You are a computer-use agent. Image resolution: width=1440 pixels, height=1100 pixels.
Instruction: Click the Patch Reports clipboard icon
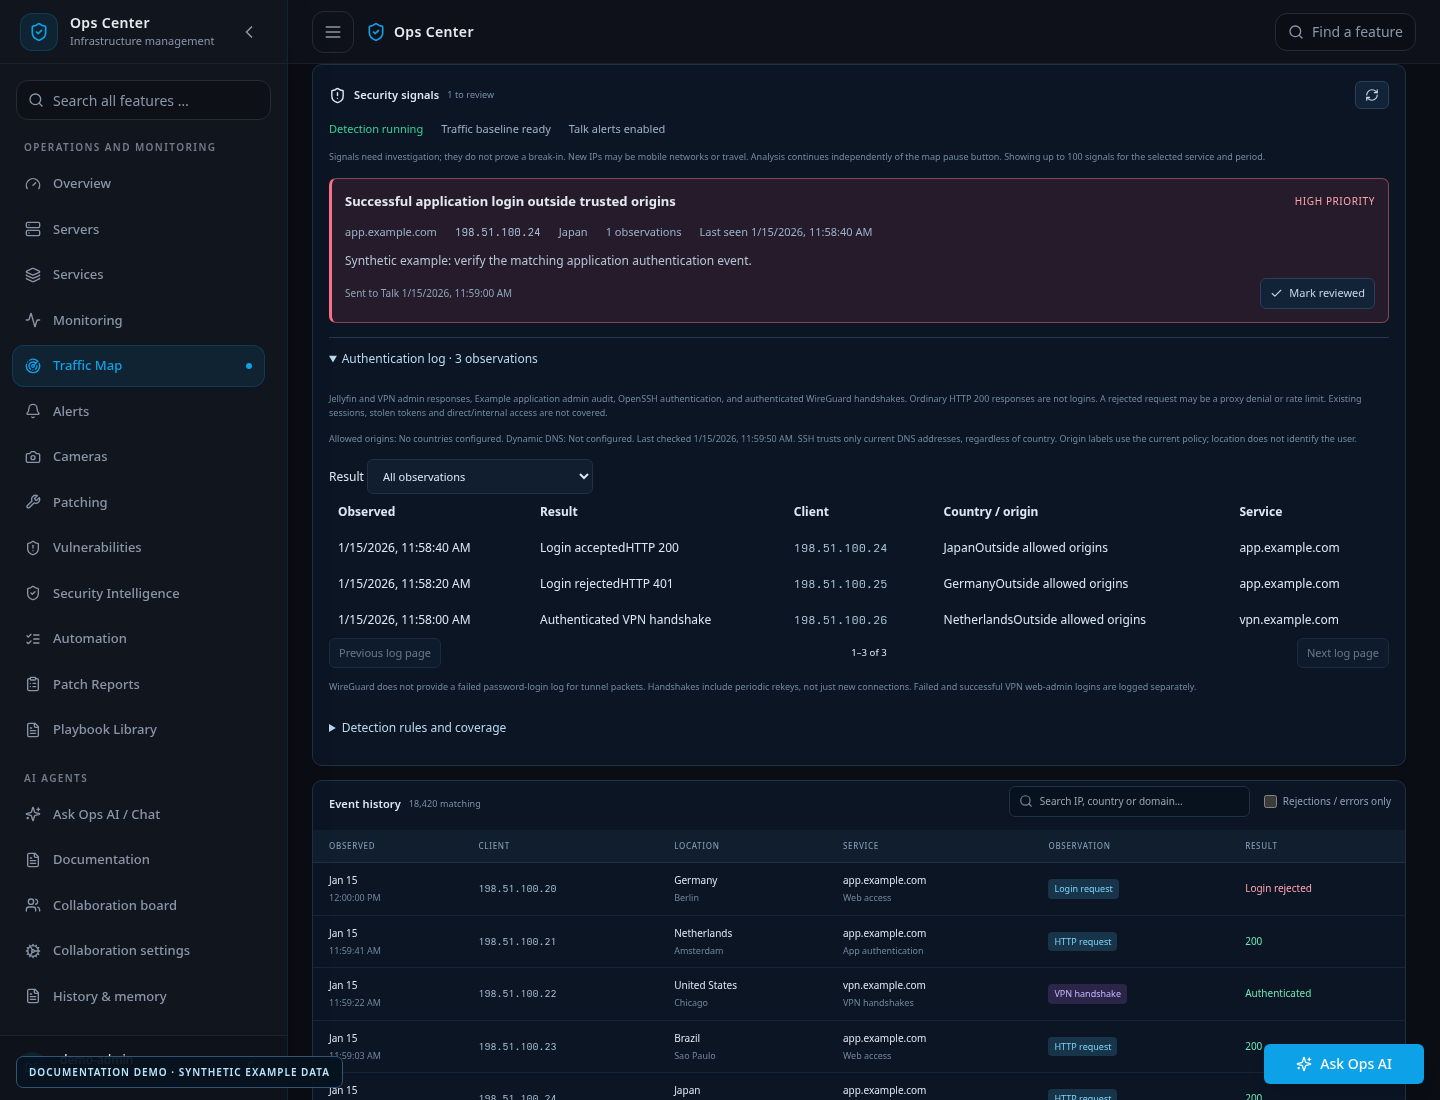pyautogui.click(x=33, y=685)
